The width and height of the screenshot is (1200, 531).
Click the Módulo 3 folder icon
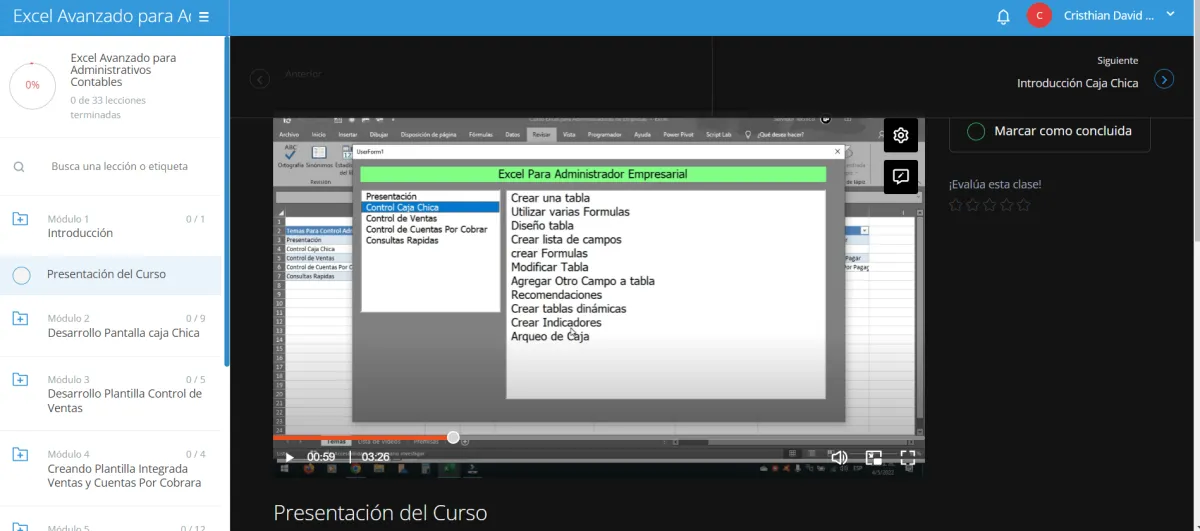[20, 379]
